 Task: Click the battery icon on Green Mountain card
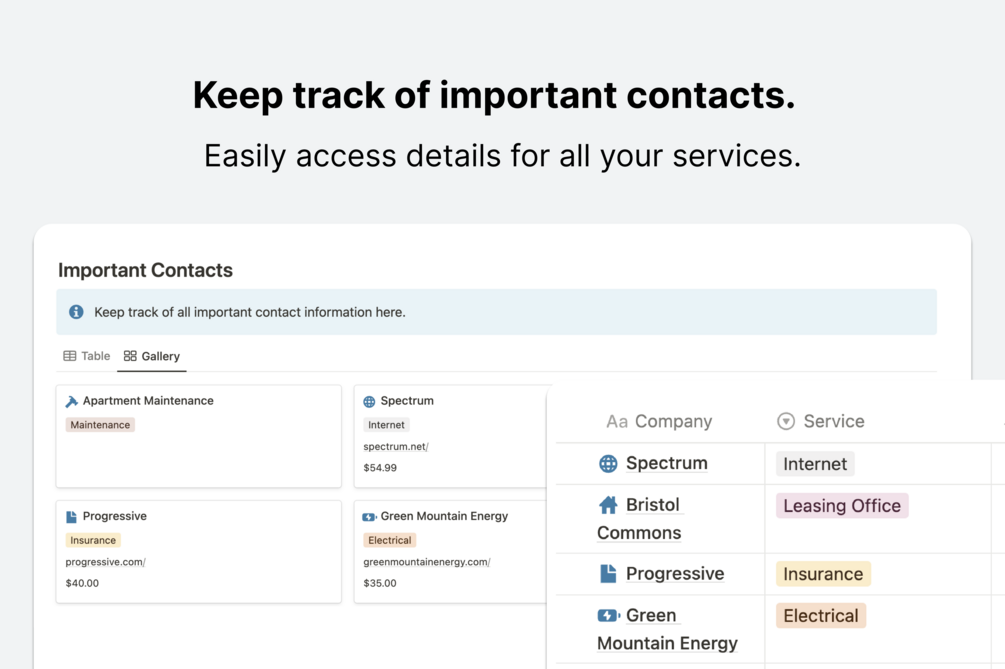pos(369,517)
